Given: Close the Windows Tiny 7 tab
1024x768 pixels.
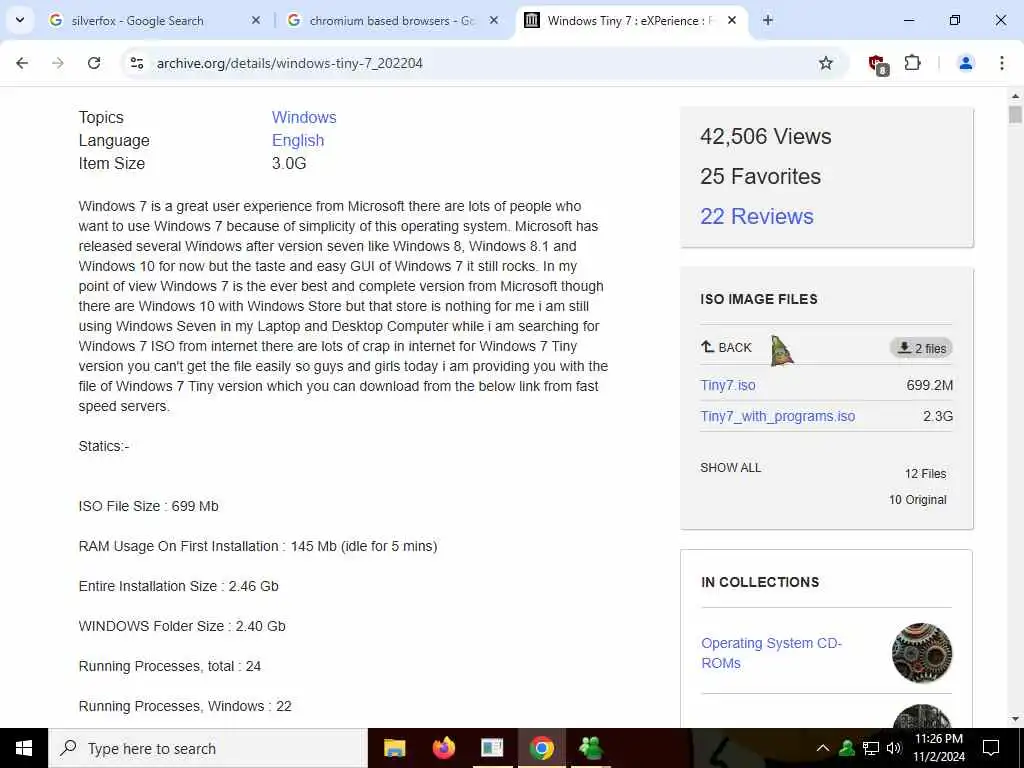Looking at the screenshot, I should [x=732, y=20].
